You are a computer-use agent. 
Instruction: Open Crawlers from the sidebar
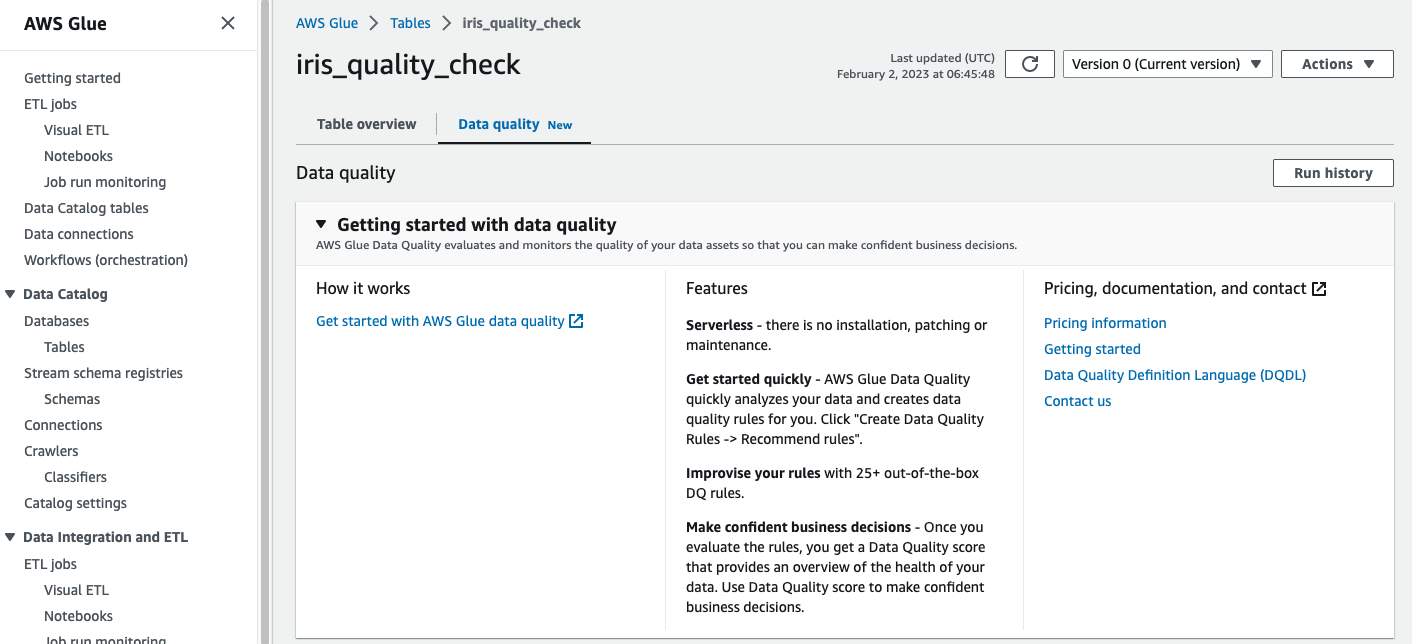pos(51,450)
